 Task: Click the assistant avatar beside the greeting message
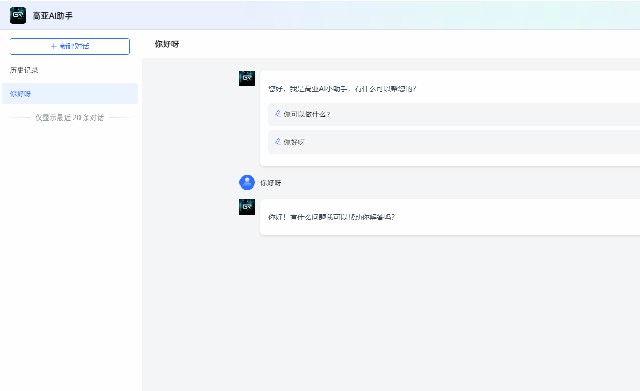coord(247,78)
